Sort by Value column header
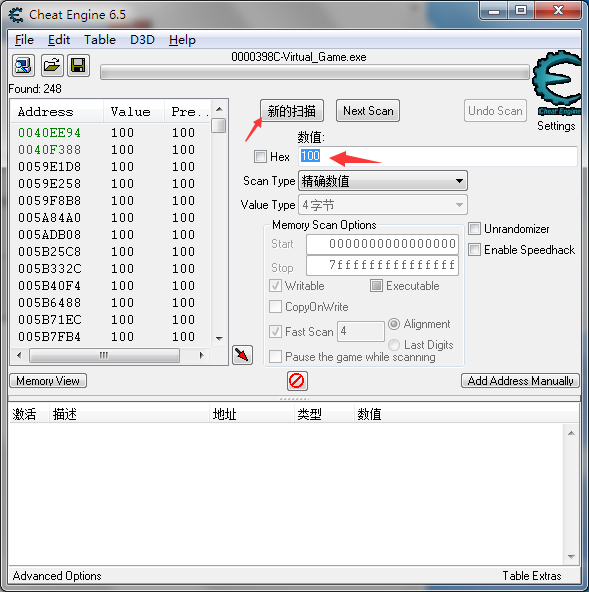Viewport: 589px width, 592px height. [134, 112]
